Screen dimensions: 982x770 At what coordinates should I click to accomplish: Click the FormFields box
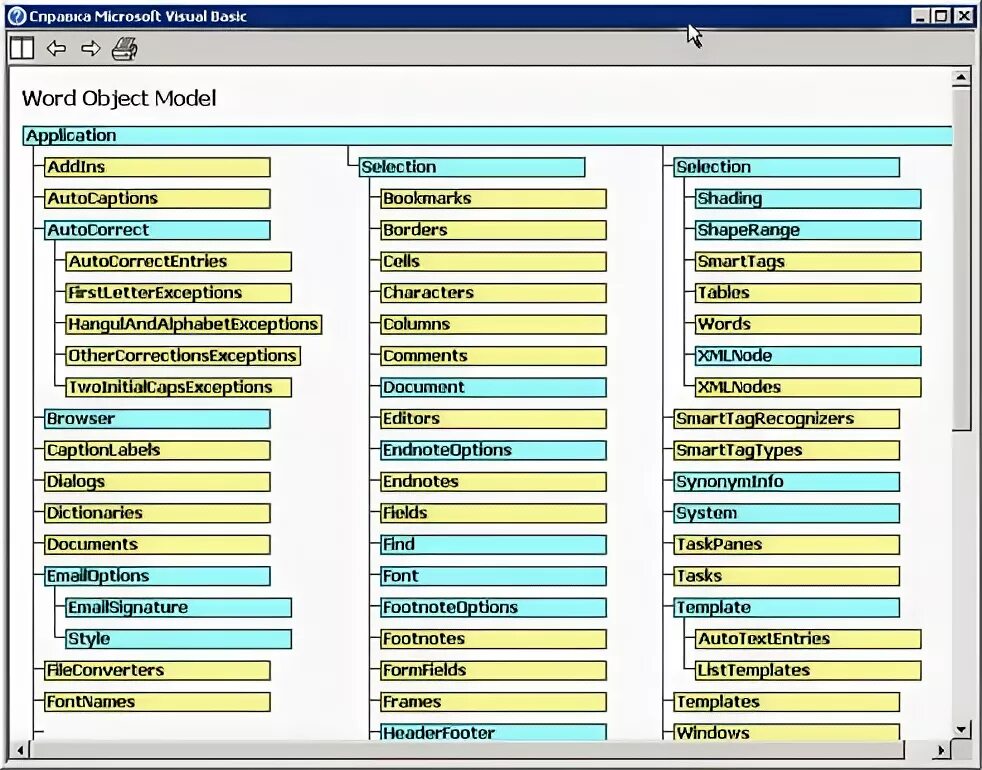pyautogui.click(x=494, y=670)
